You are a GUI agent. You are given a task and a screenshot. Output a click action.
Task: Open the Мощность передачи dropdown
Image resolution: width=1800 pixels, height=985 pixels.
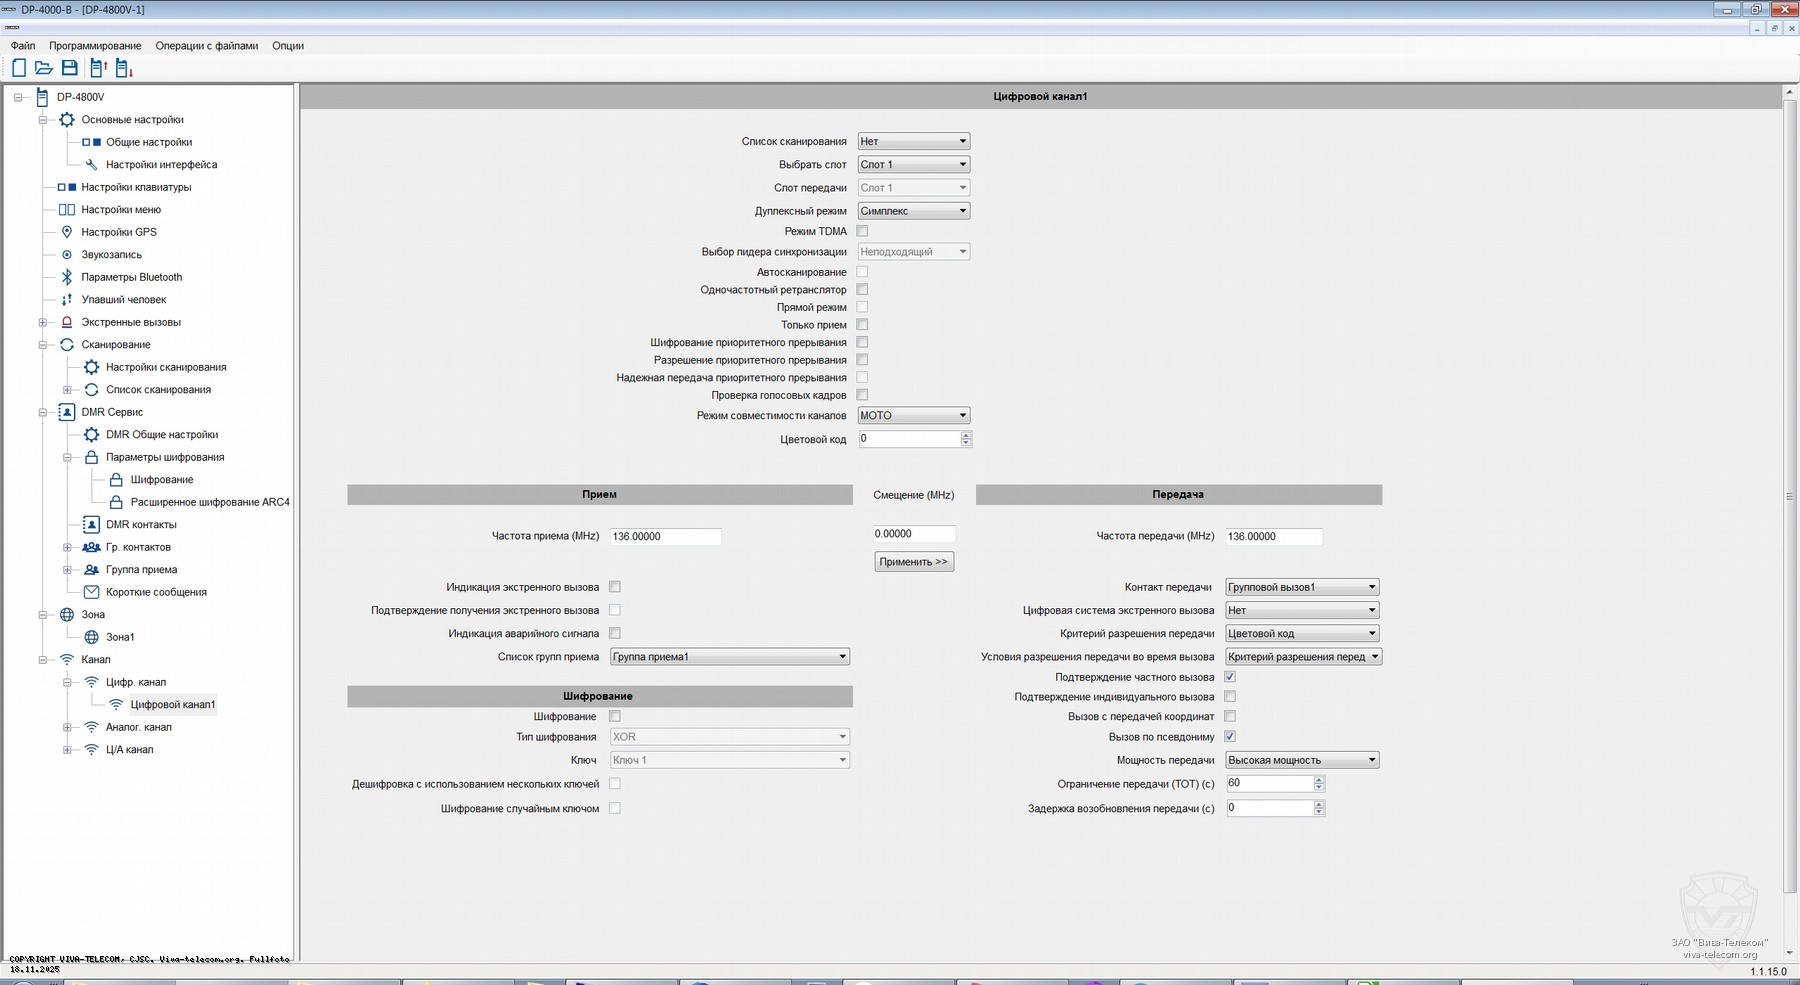(1302, 760)
